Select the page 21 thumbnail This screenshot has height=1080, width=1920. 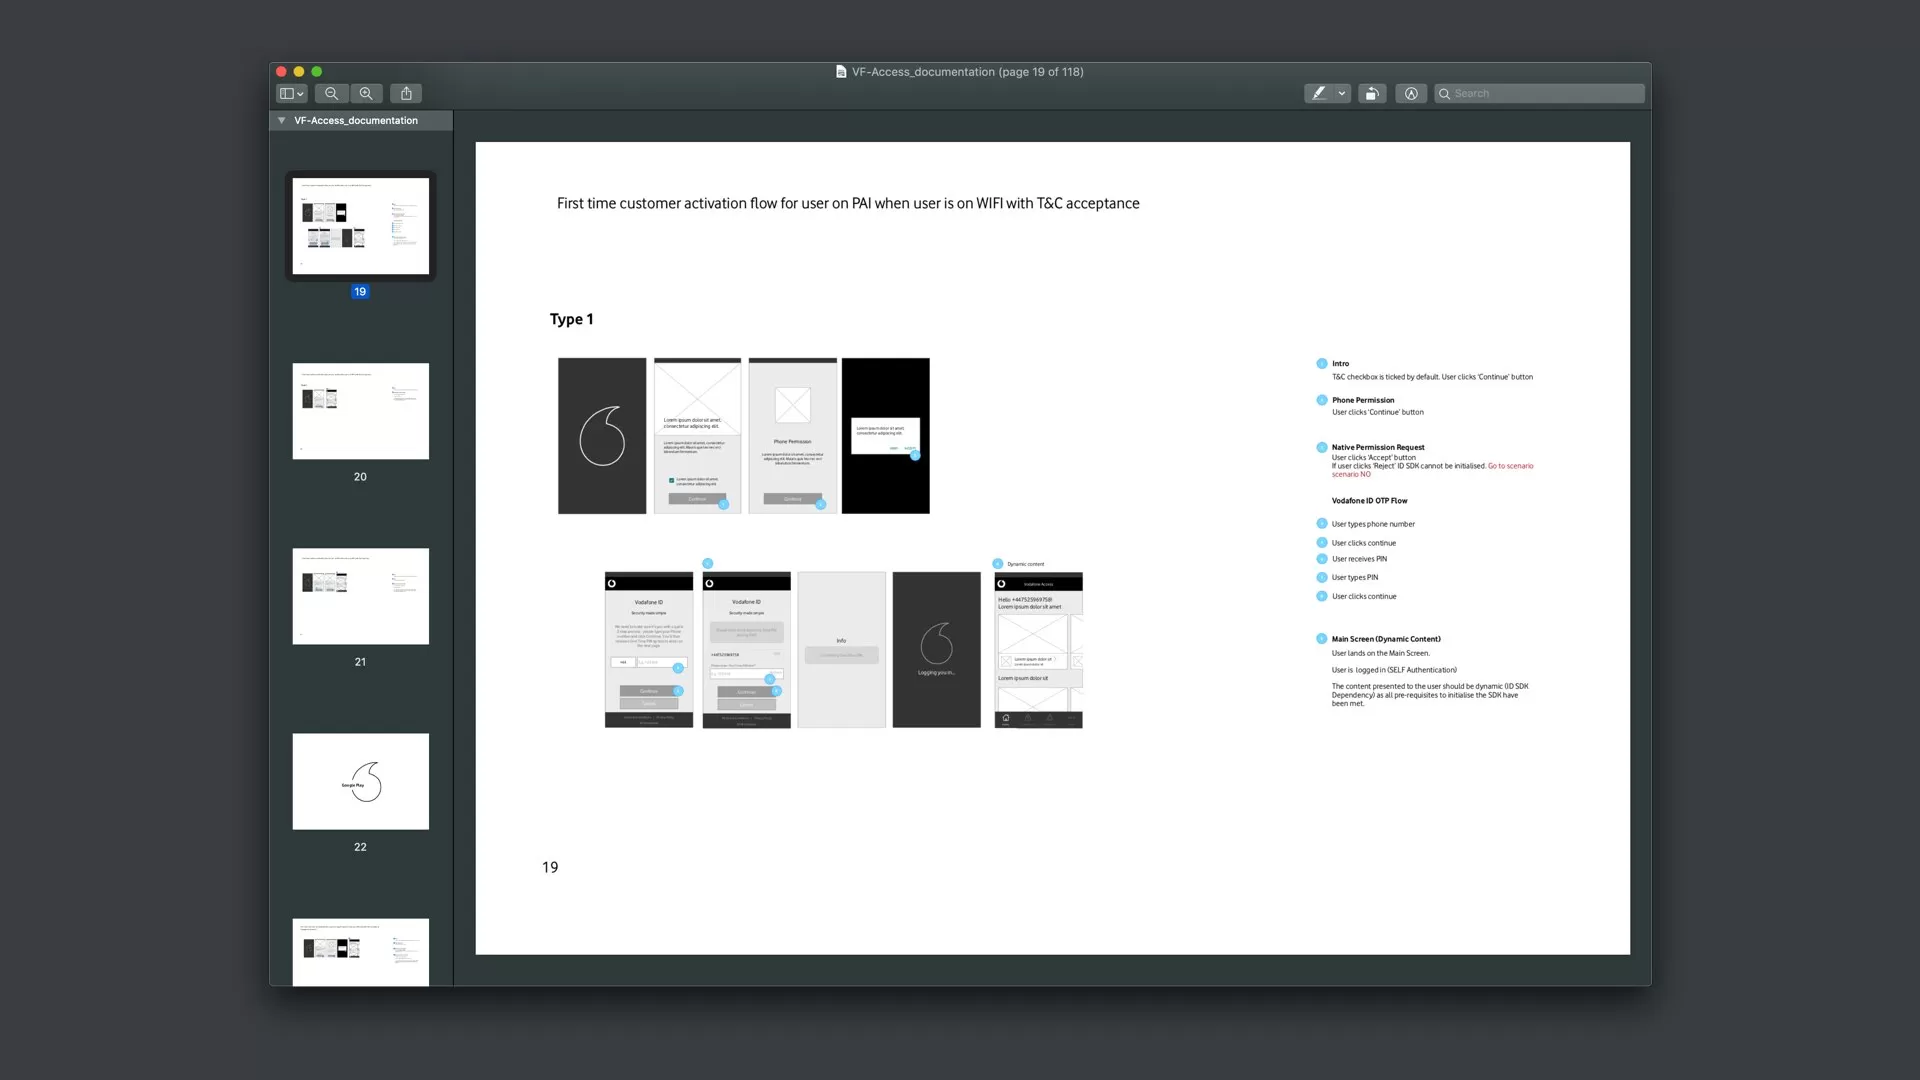point(360,596)
